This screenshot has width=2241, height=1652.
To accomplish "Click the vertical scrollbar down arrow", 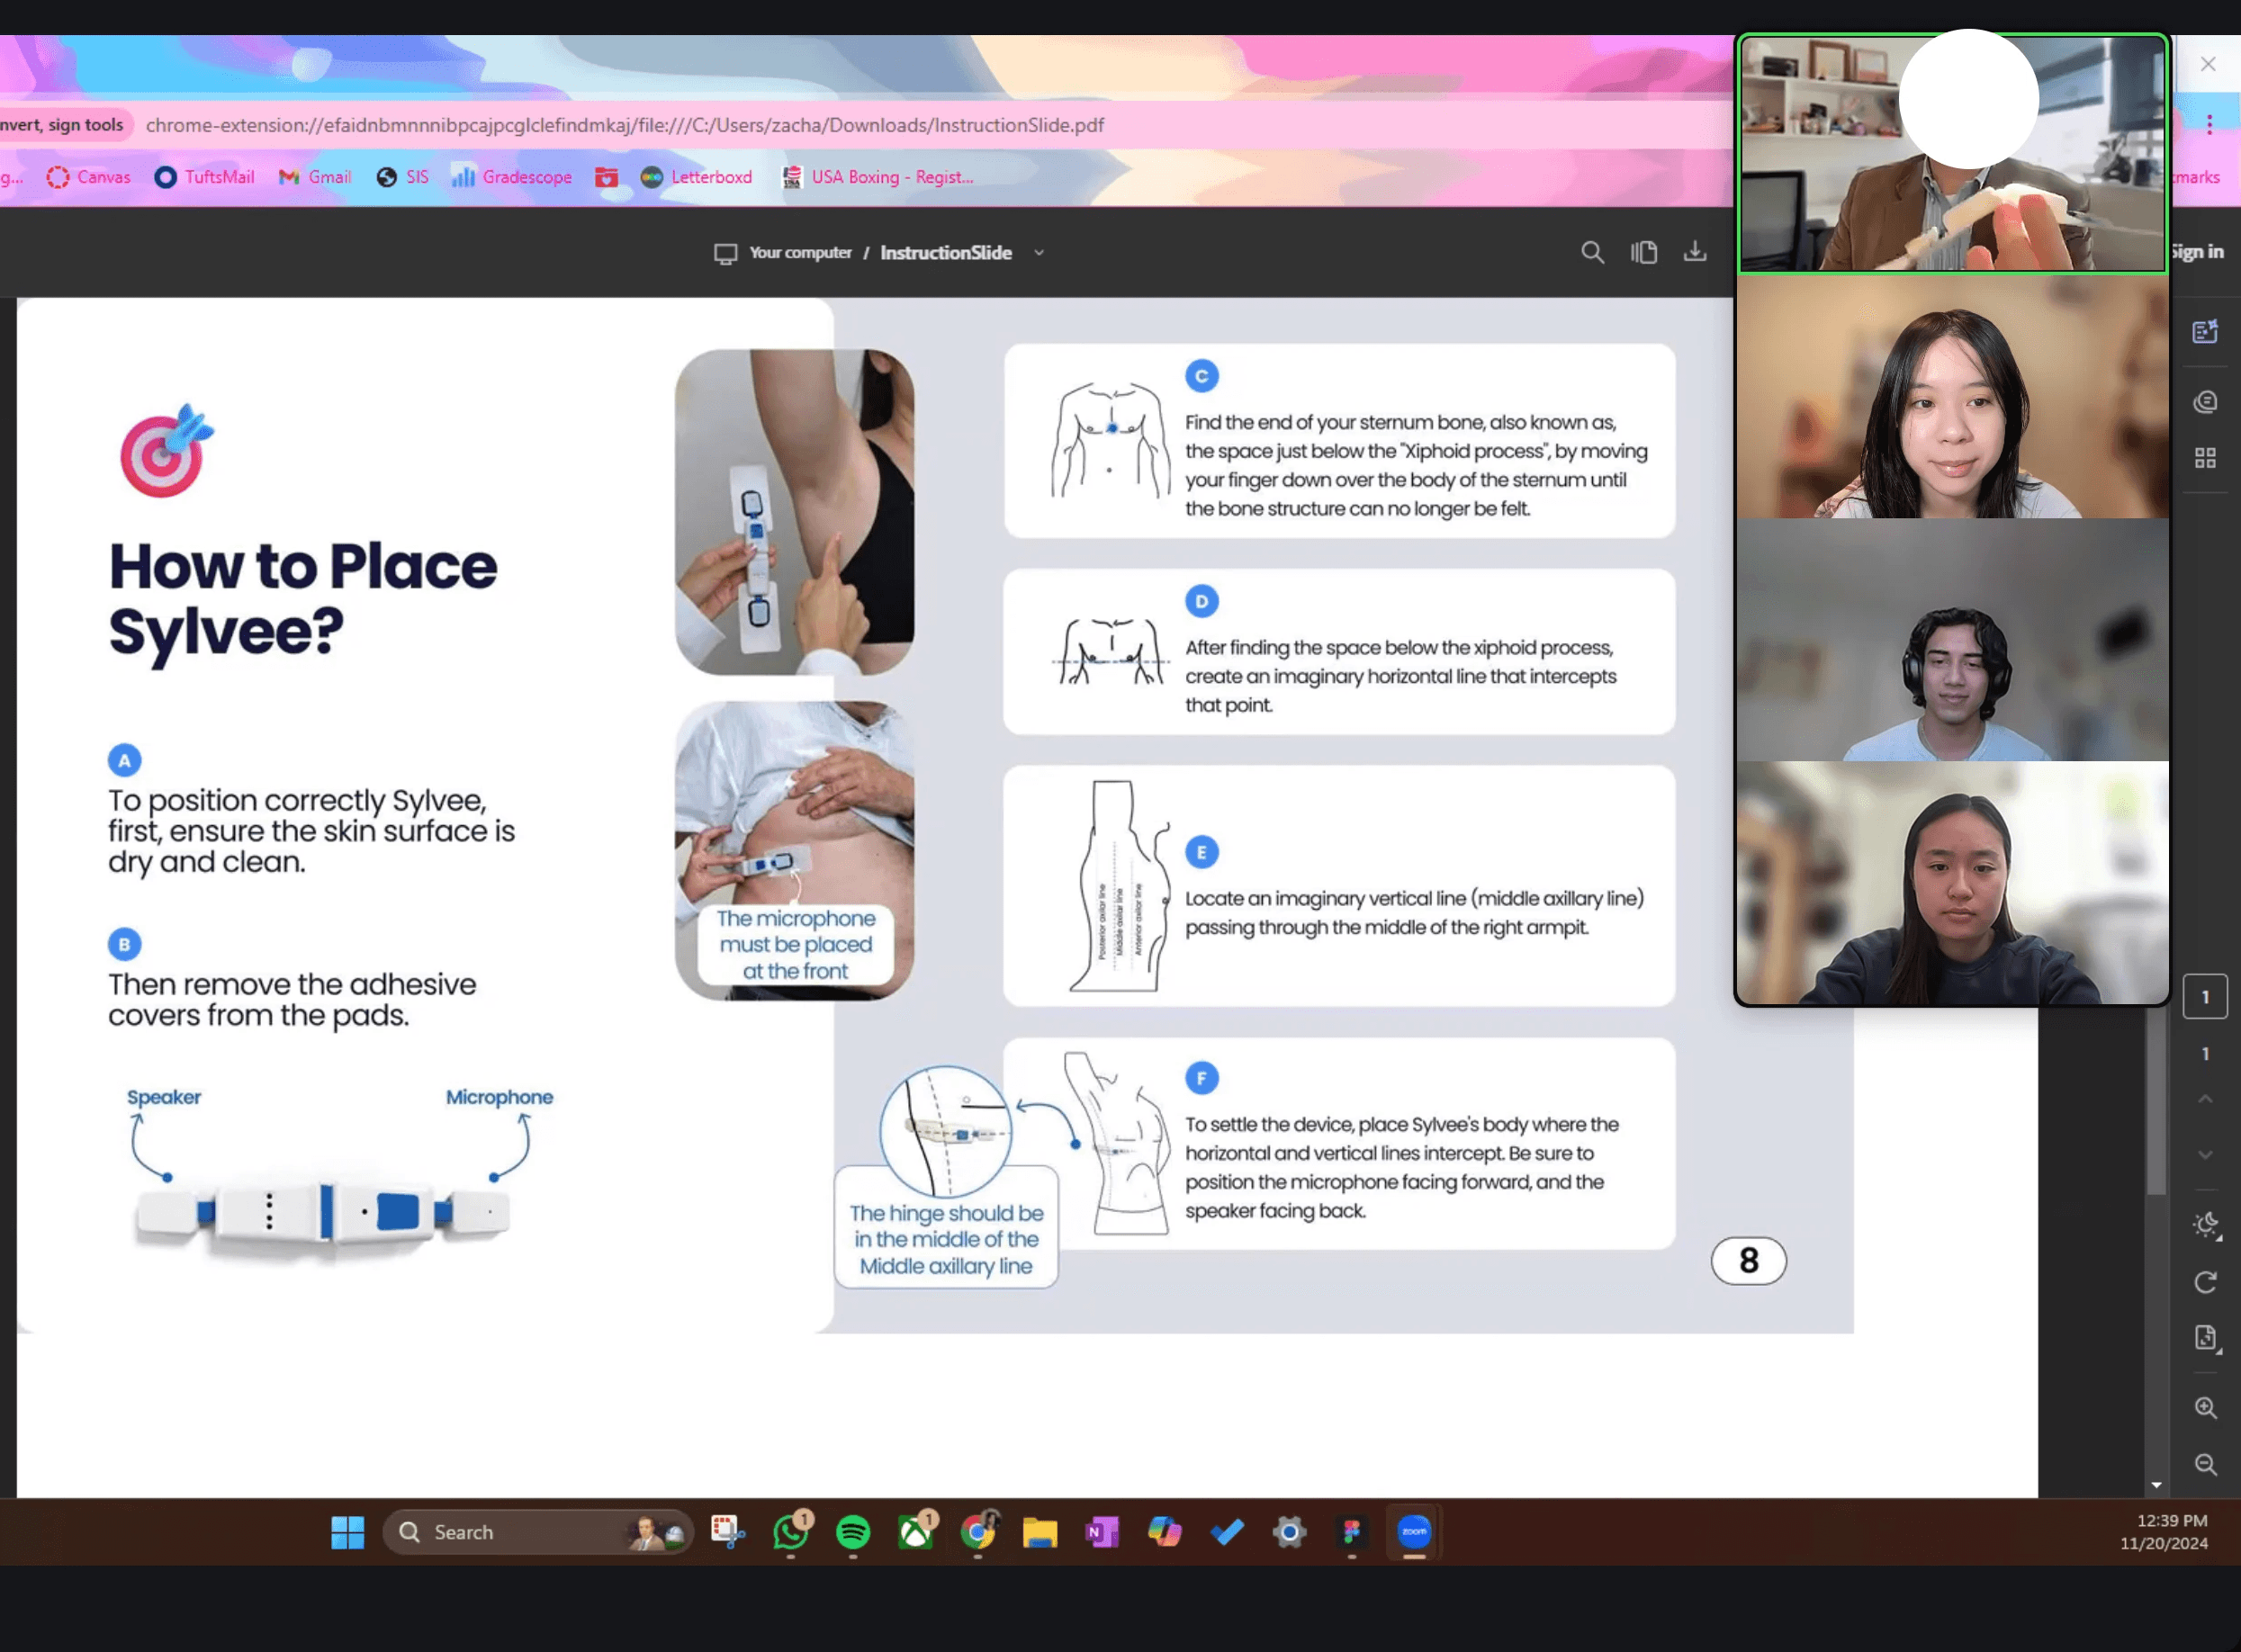I will (x=2156, y=1485).
